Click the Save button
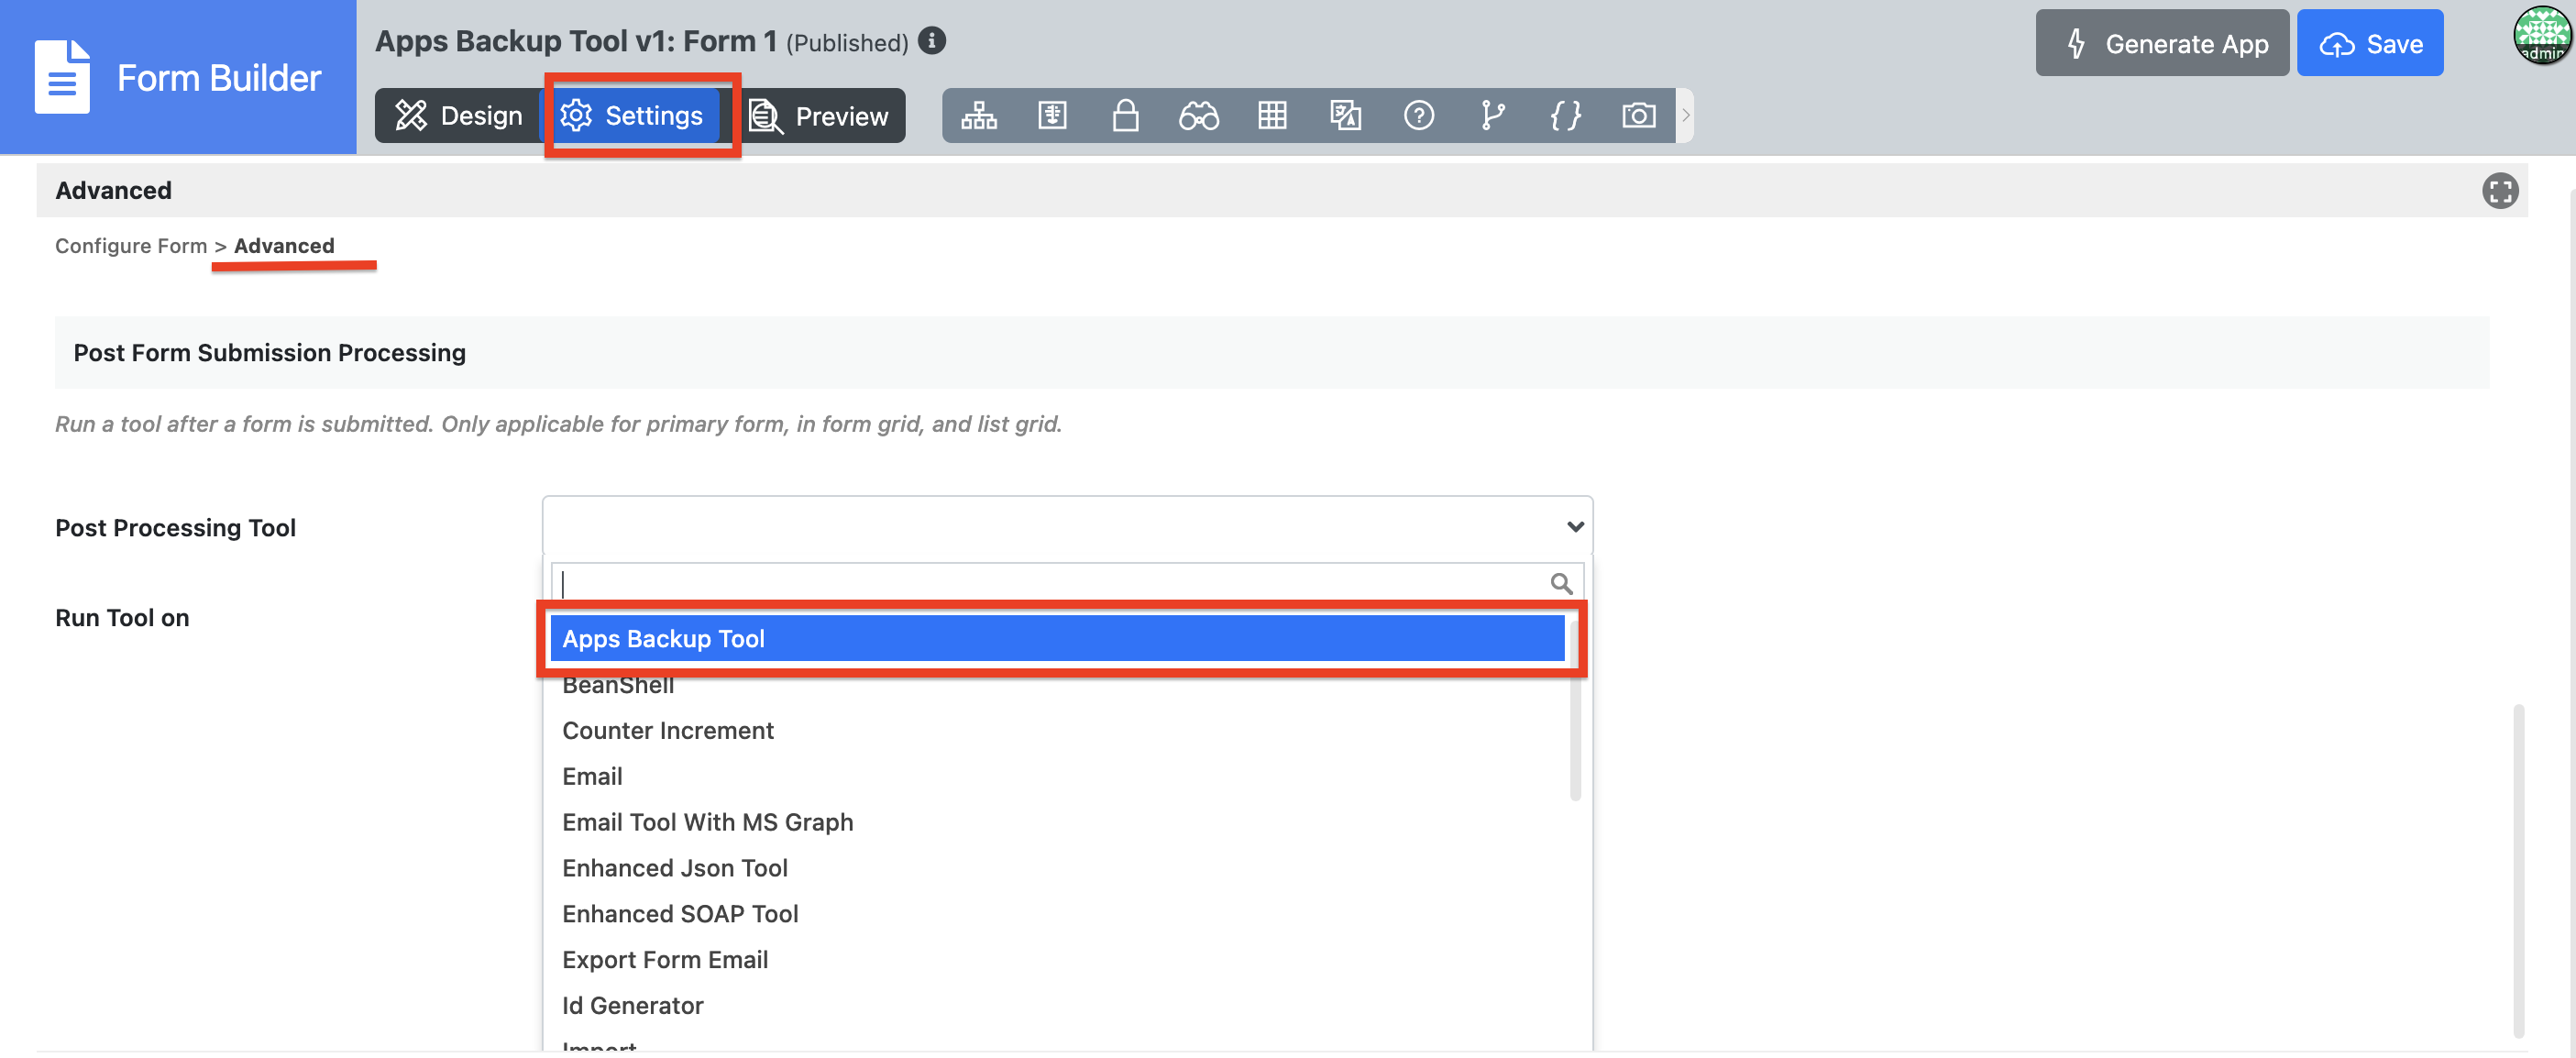 (x=2369, y=44)
